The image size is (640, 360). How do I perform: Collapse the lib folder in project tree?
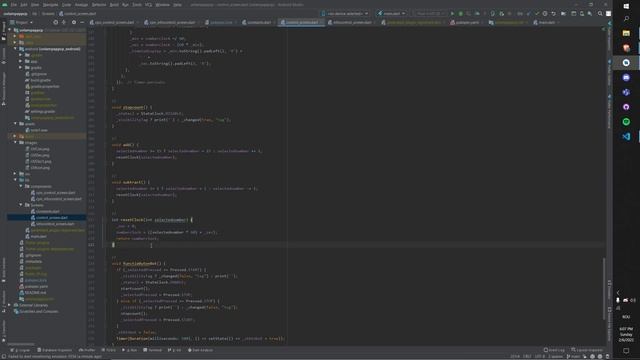(x=16, y=180)
